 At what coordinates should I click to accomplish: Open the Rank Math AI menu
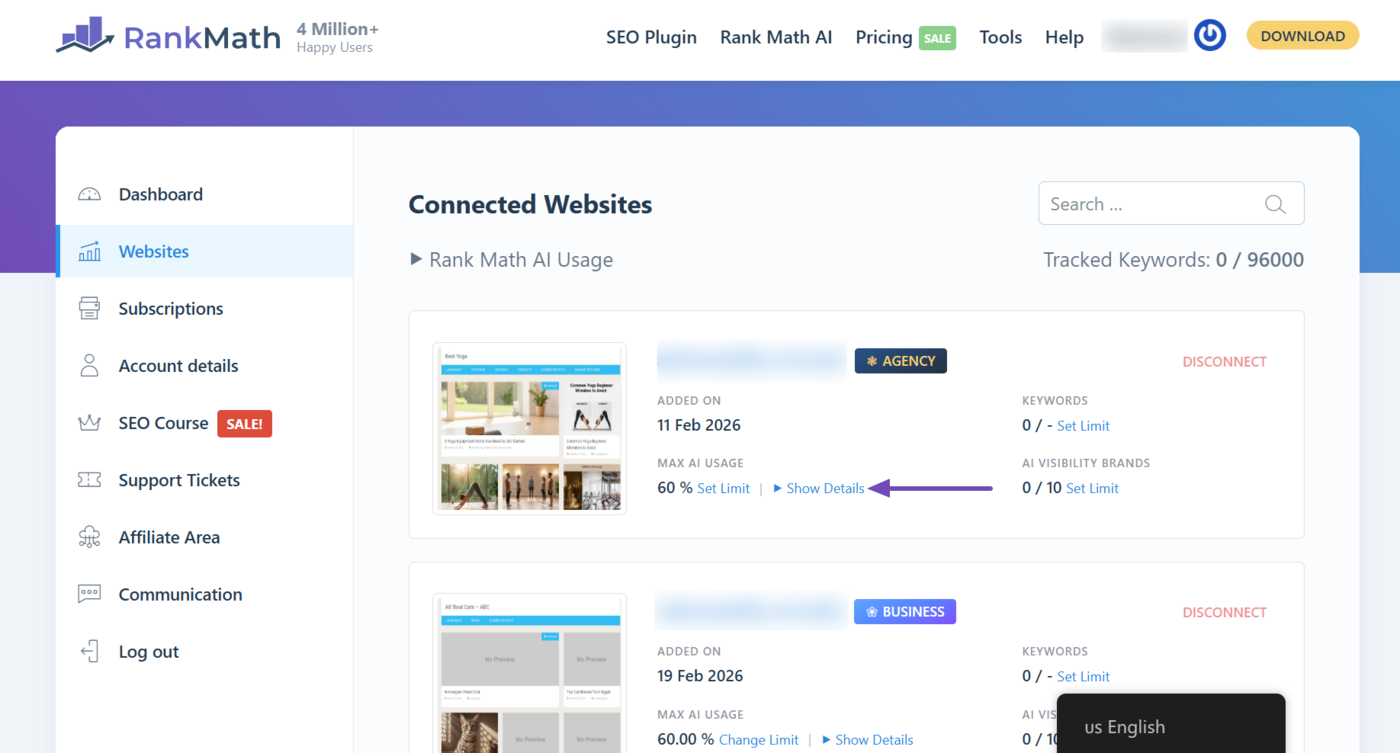(x=776, y=37)
